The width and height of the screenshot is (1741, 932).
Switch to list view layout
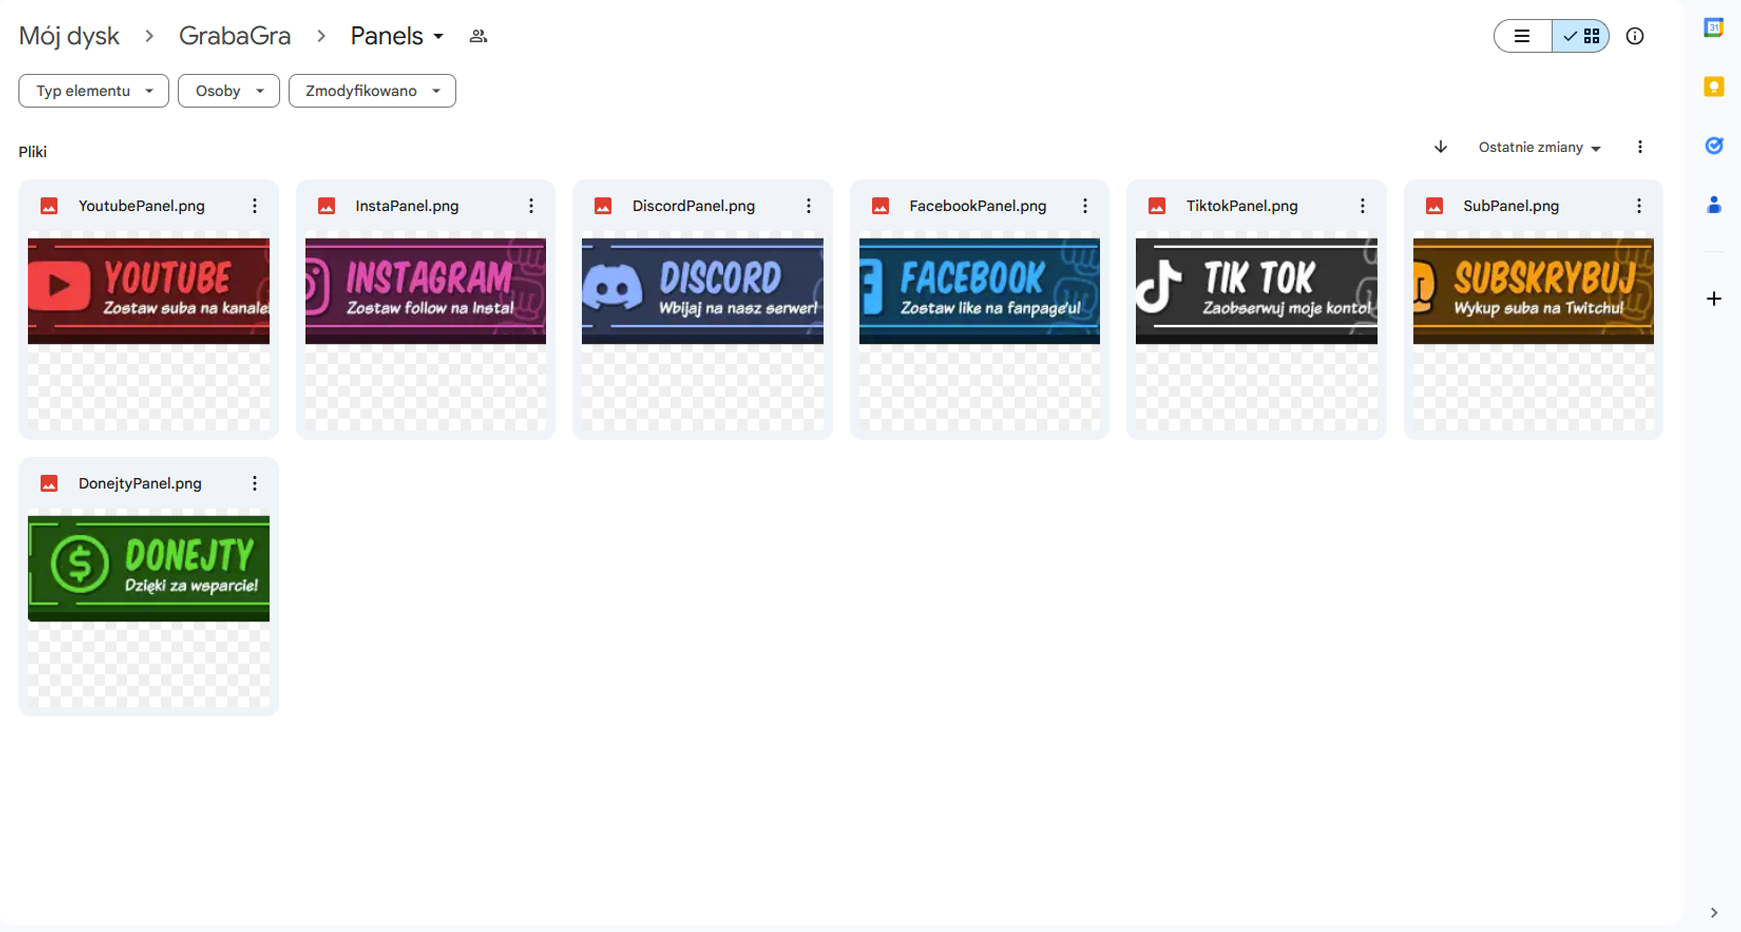(1522, 36)
